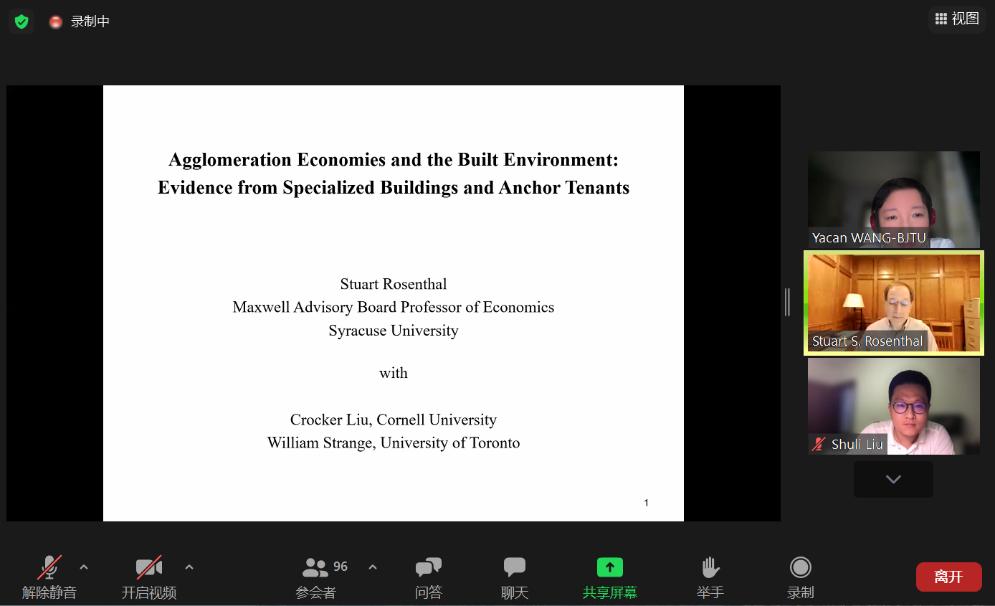
Task: Click the slide title 'Agglomeration Economies and the Built Environment'
Action: (393, 160)
